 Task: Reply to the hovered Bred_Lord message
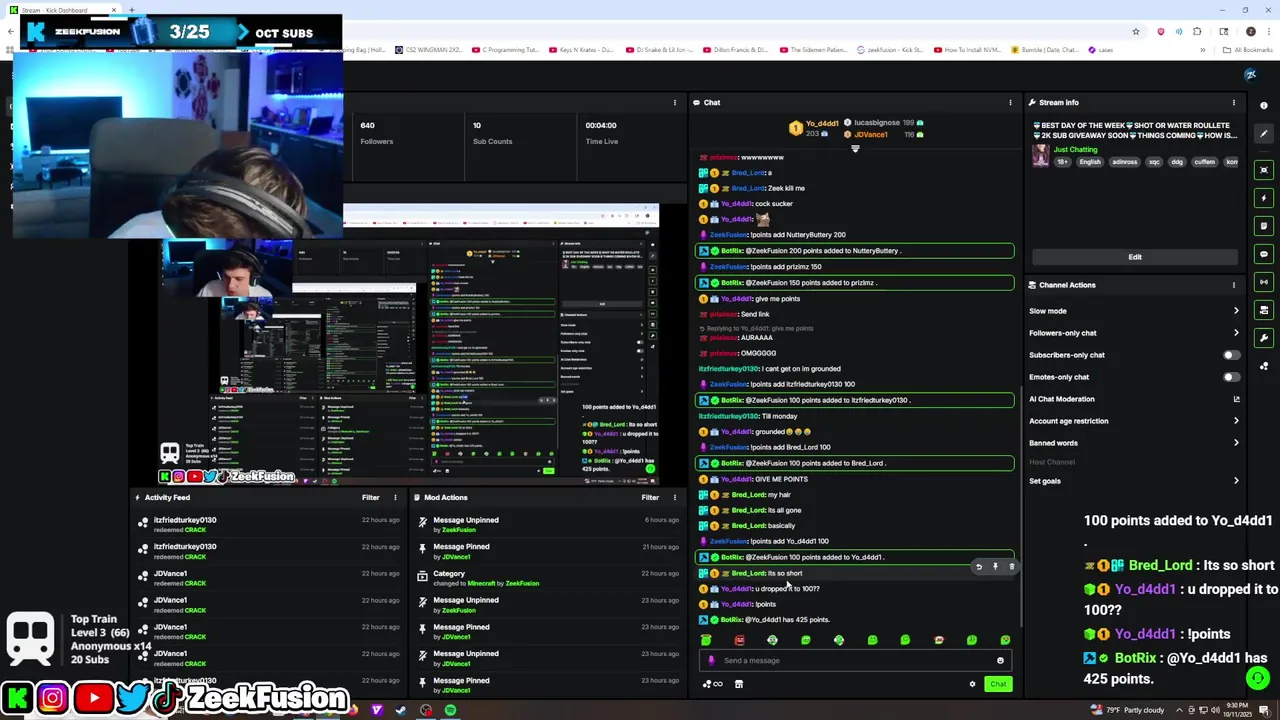[979, 567]
